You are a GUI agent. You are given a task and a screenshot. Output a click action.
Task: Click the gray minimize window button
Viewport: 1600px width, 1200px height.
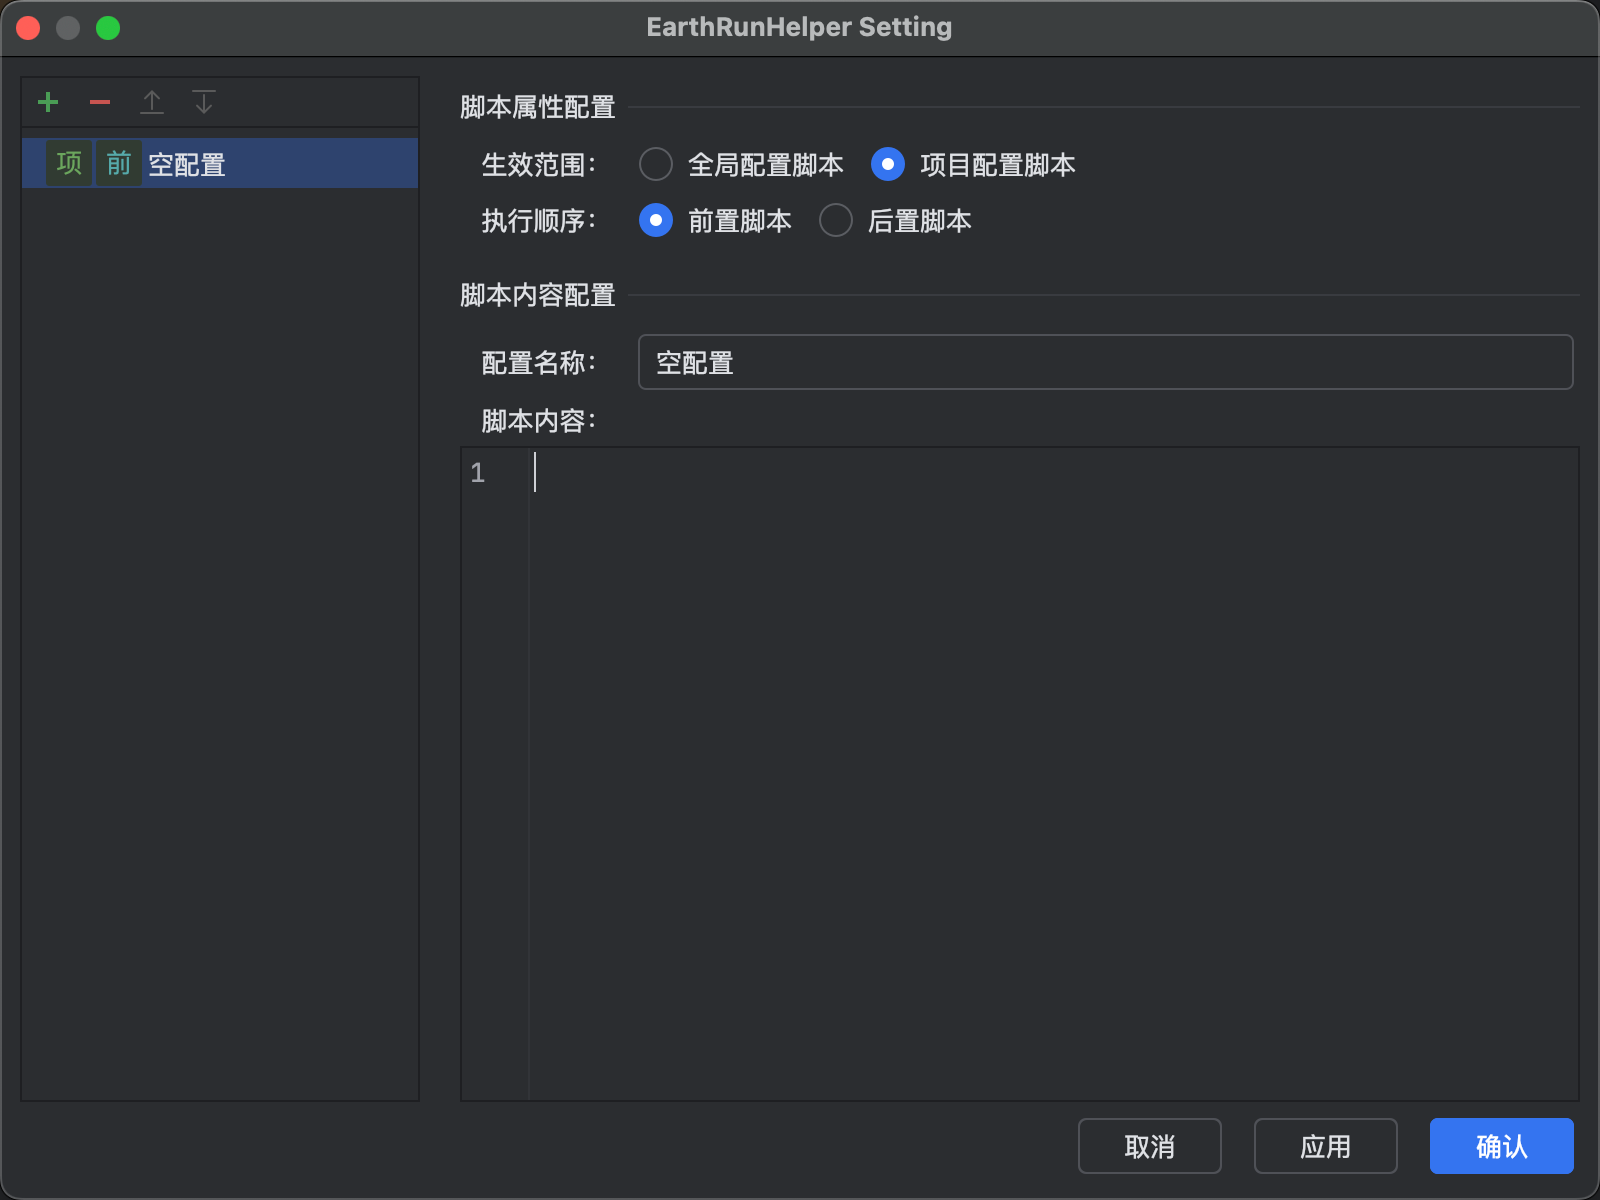(68, 28)
